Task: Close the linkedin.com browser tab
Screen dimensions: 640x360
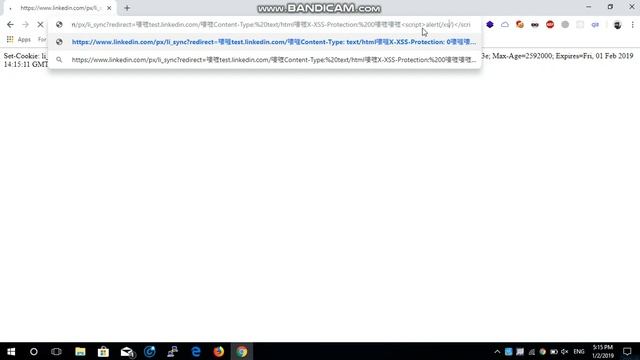Action: click(109, 8)
